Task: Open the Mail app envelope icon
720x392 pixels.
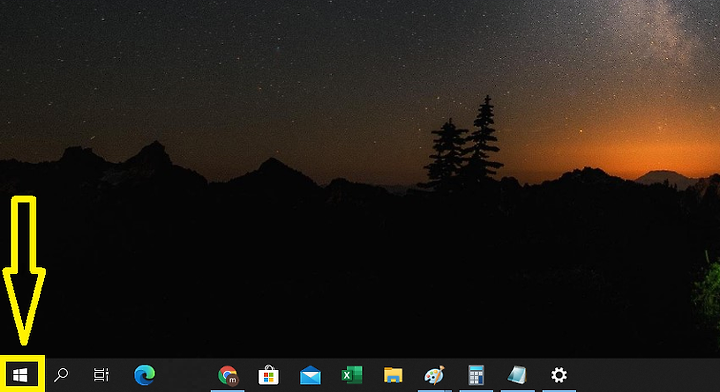Action: pos(310,375)
